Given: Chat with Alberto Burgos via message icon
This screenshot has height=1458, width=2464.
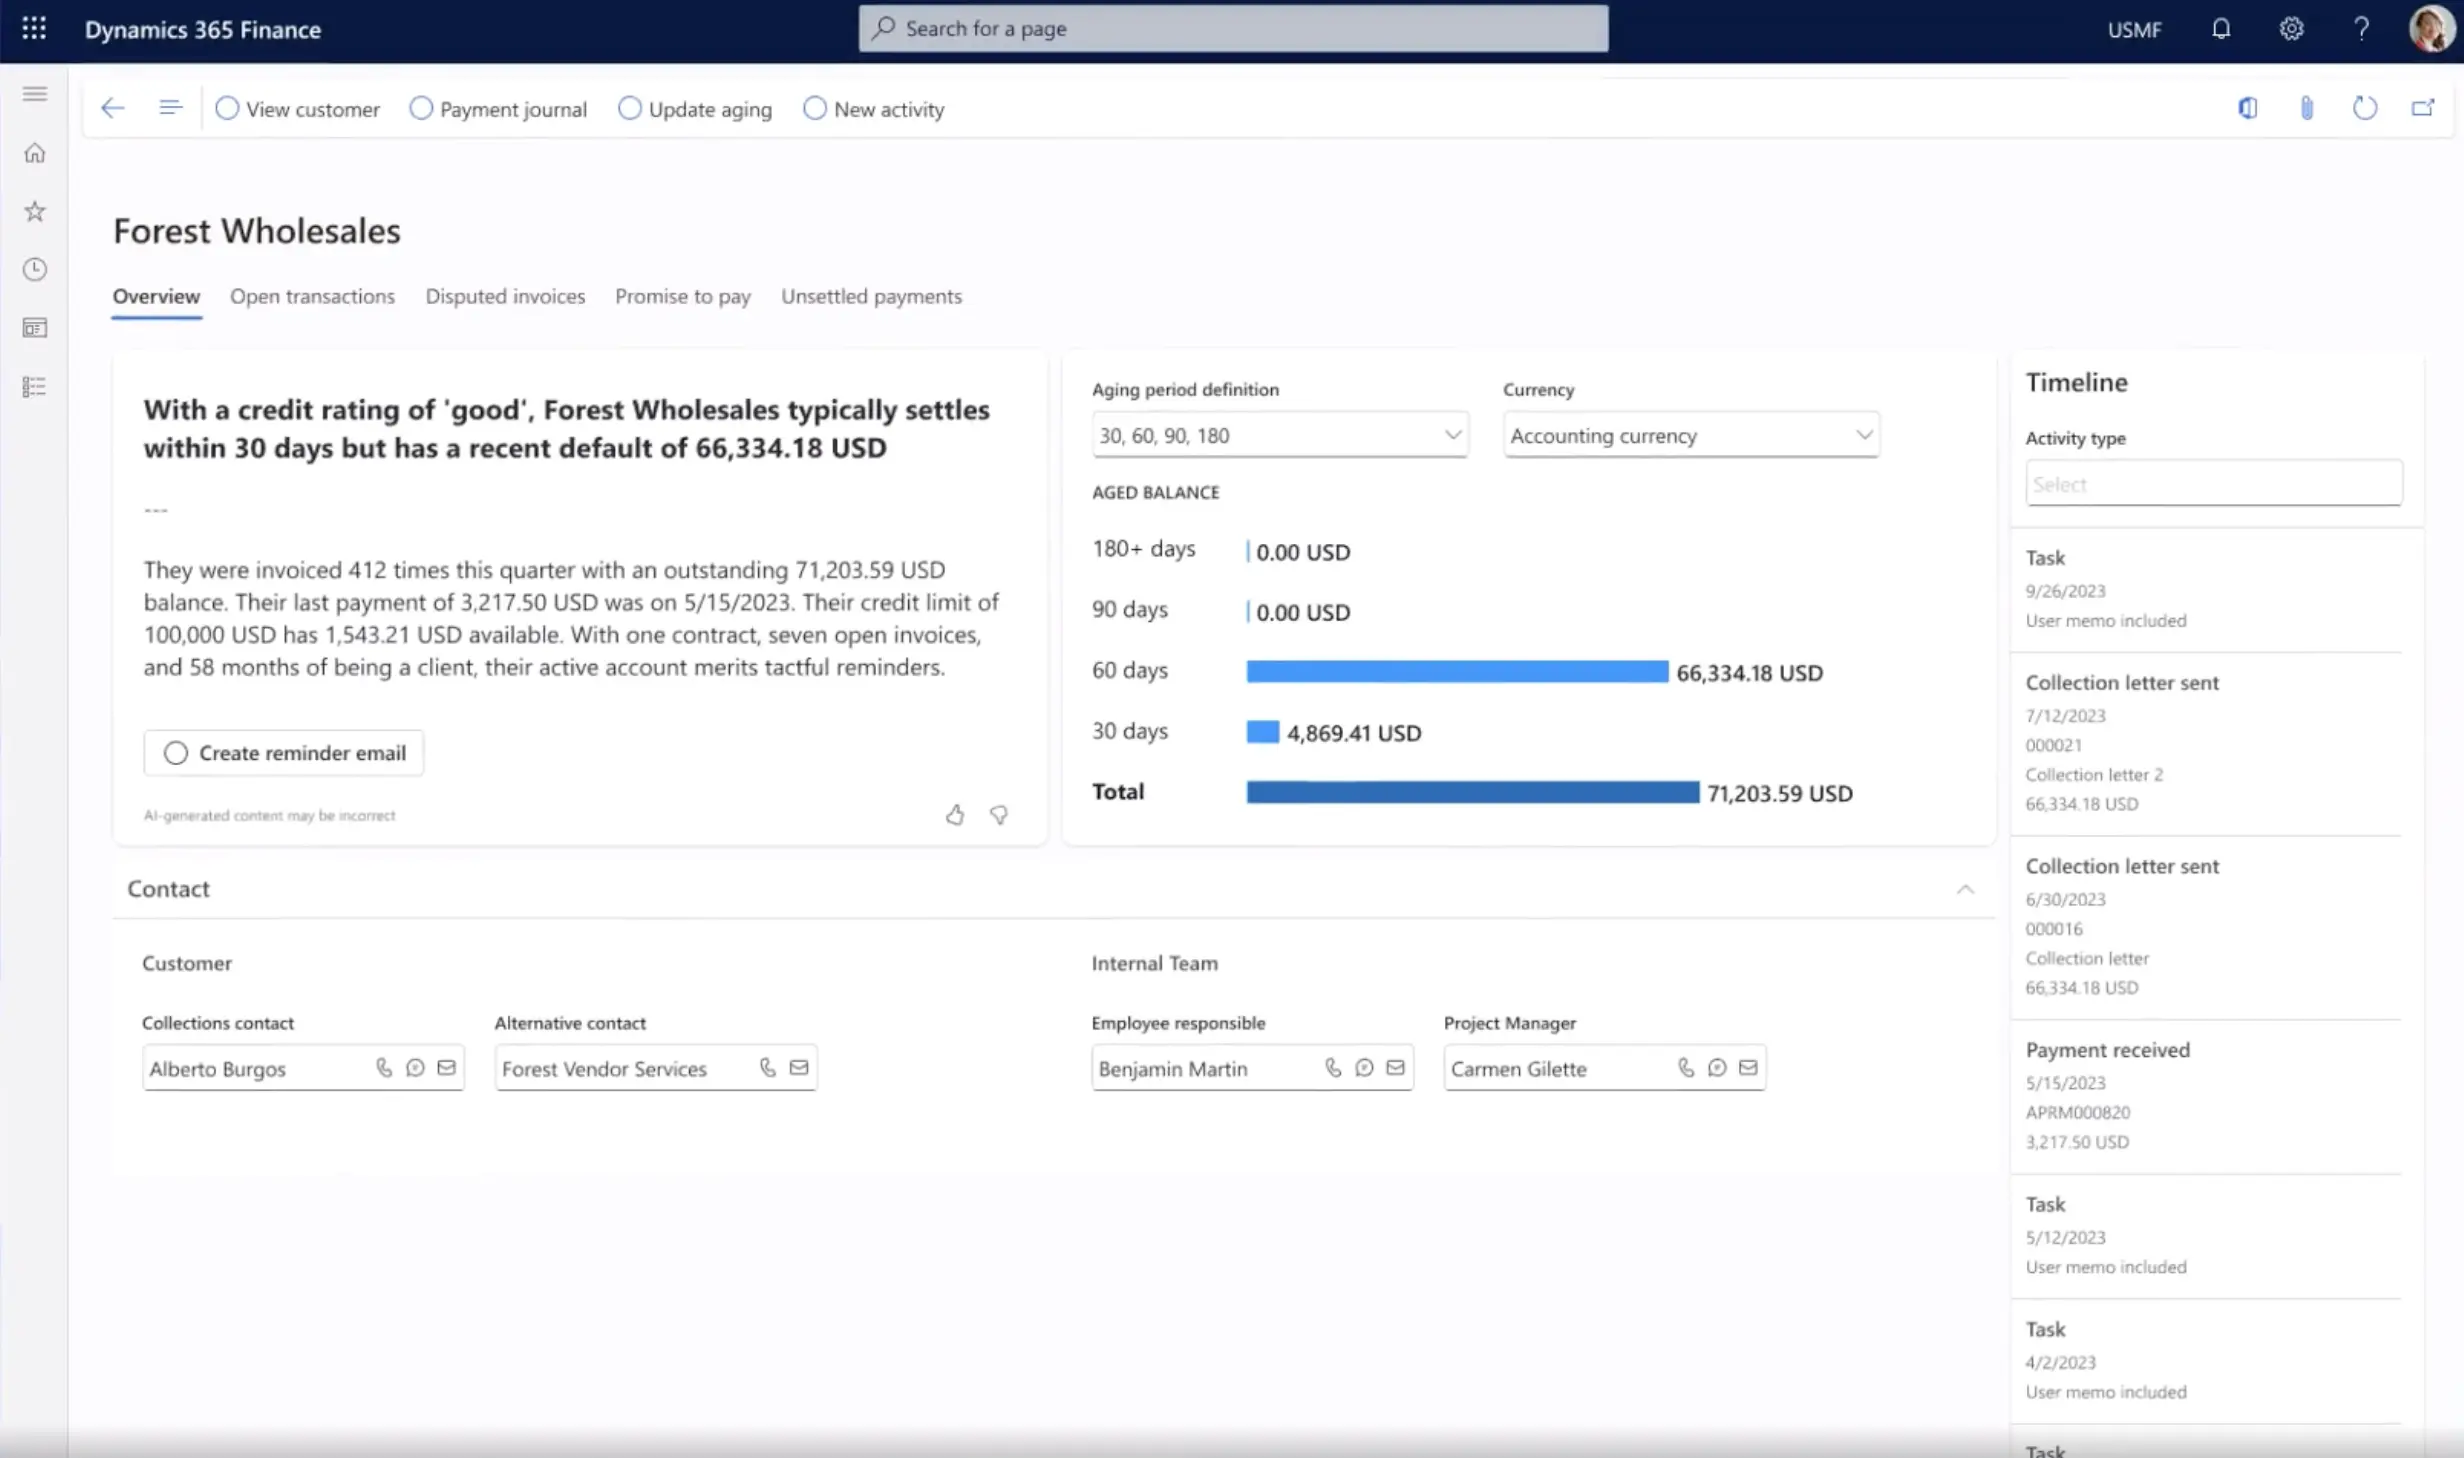Looking at the screenshot, I should click(415, 1068).
